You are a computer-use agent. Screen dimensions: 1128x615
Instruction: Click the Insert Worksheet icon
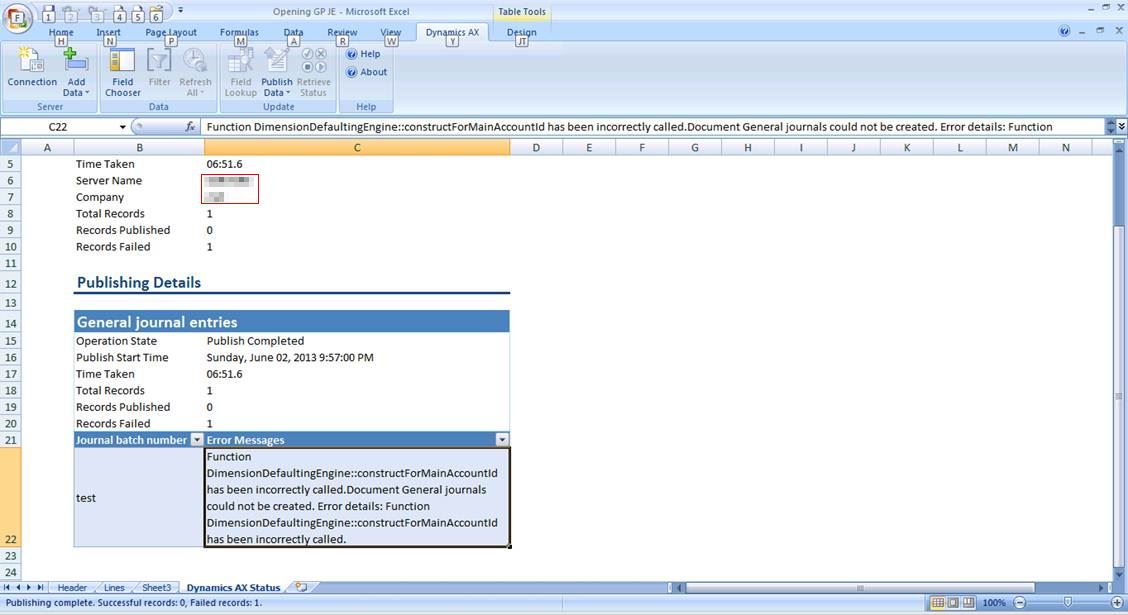[301, 588]
